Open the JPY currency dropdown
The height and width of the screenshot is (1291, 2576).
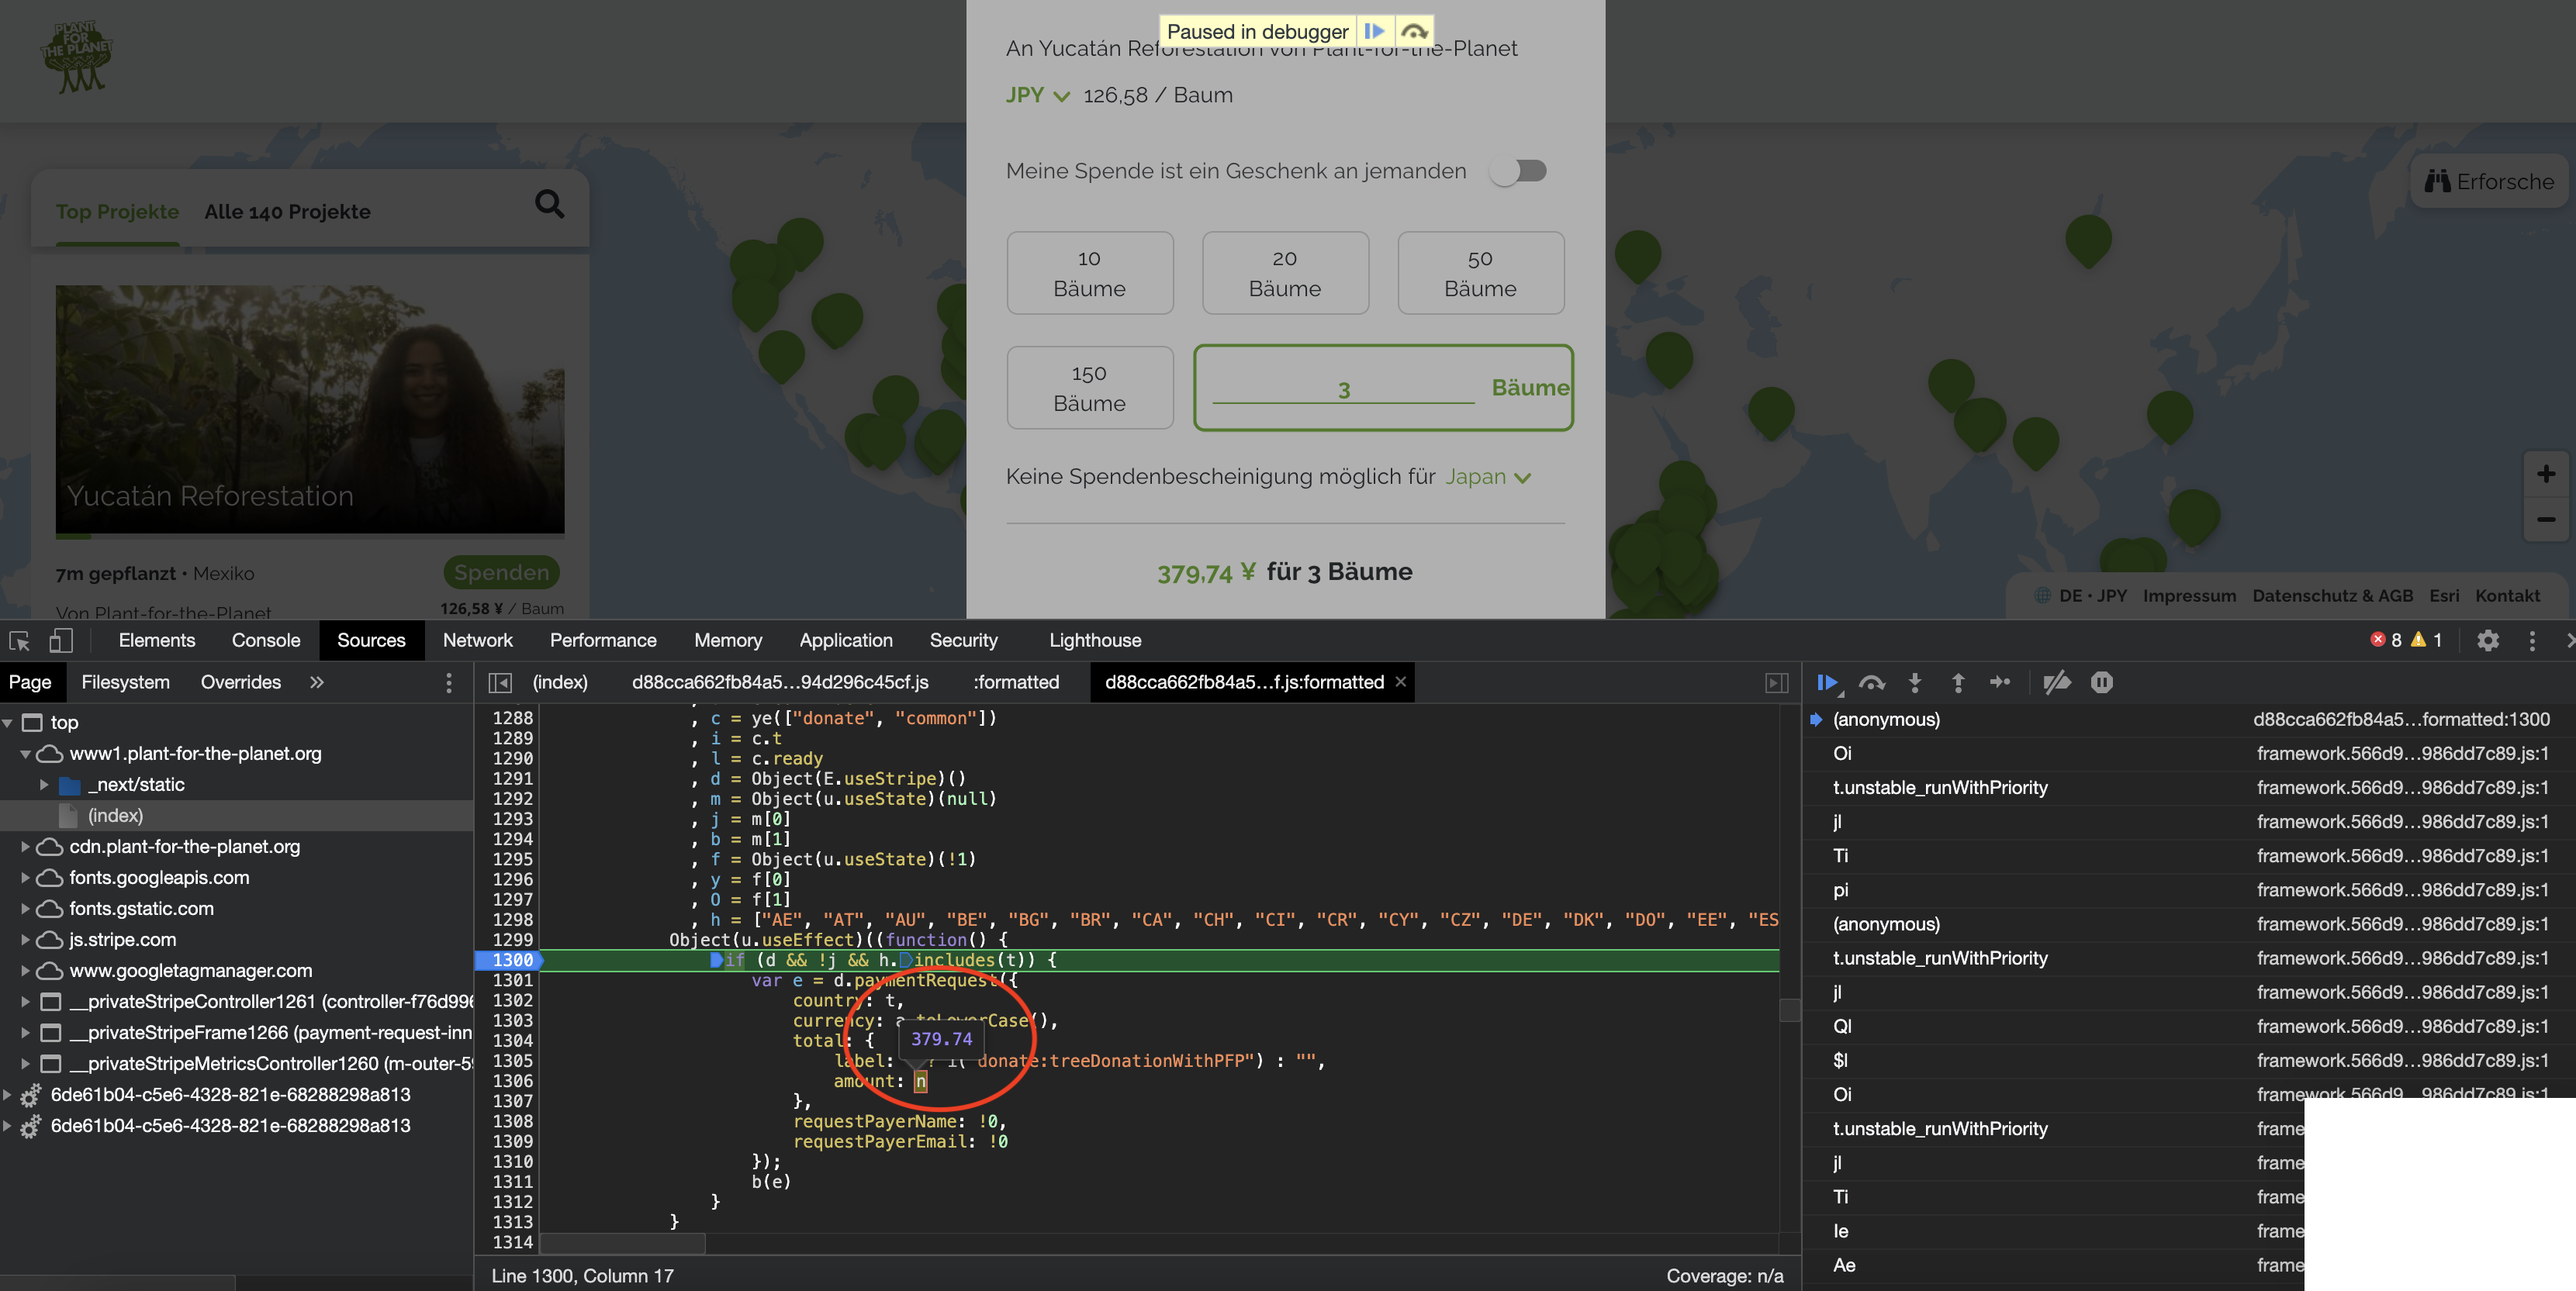click(x=1036, y=95)
